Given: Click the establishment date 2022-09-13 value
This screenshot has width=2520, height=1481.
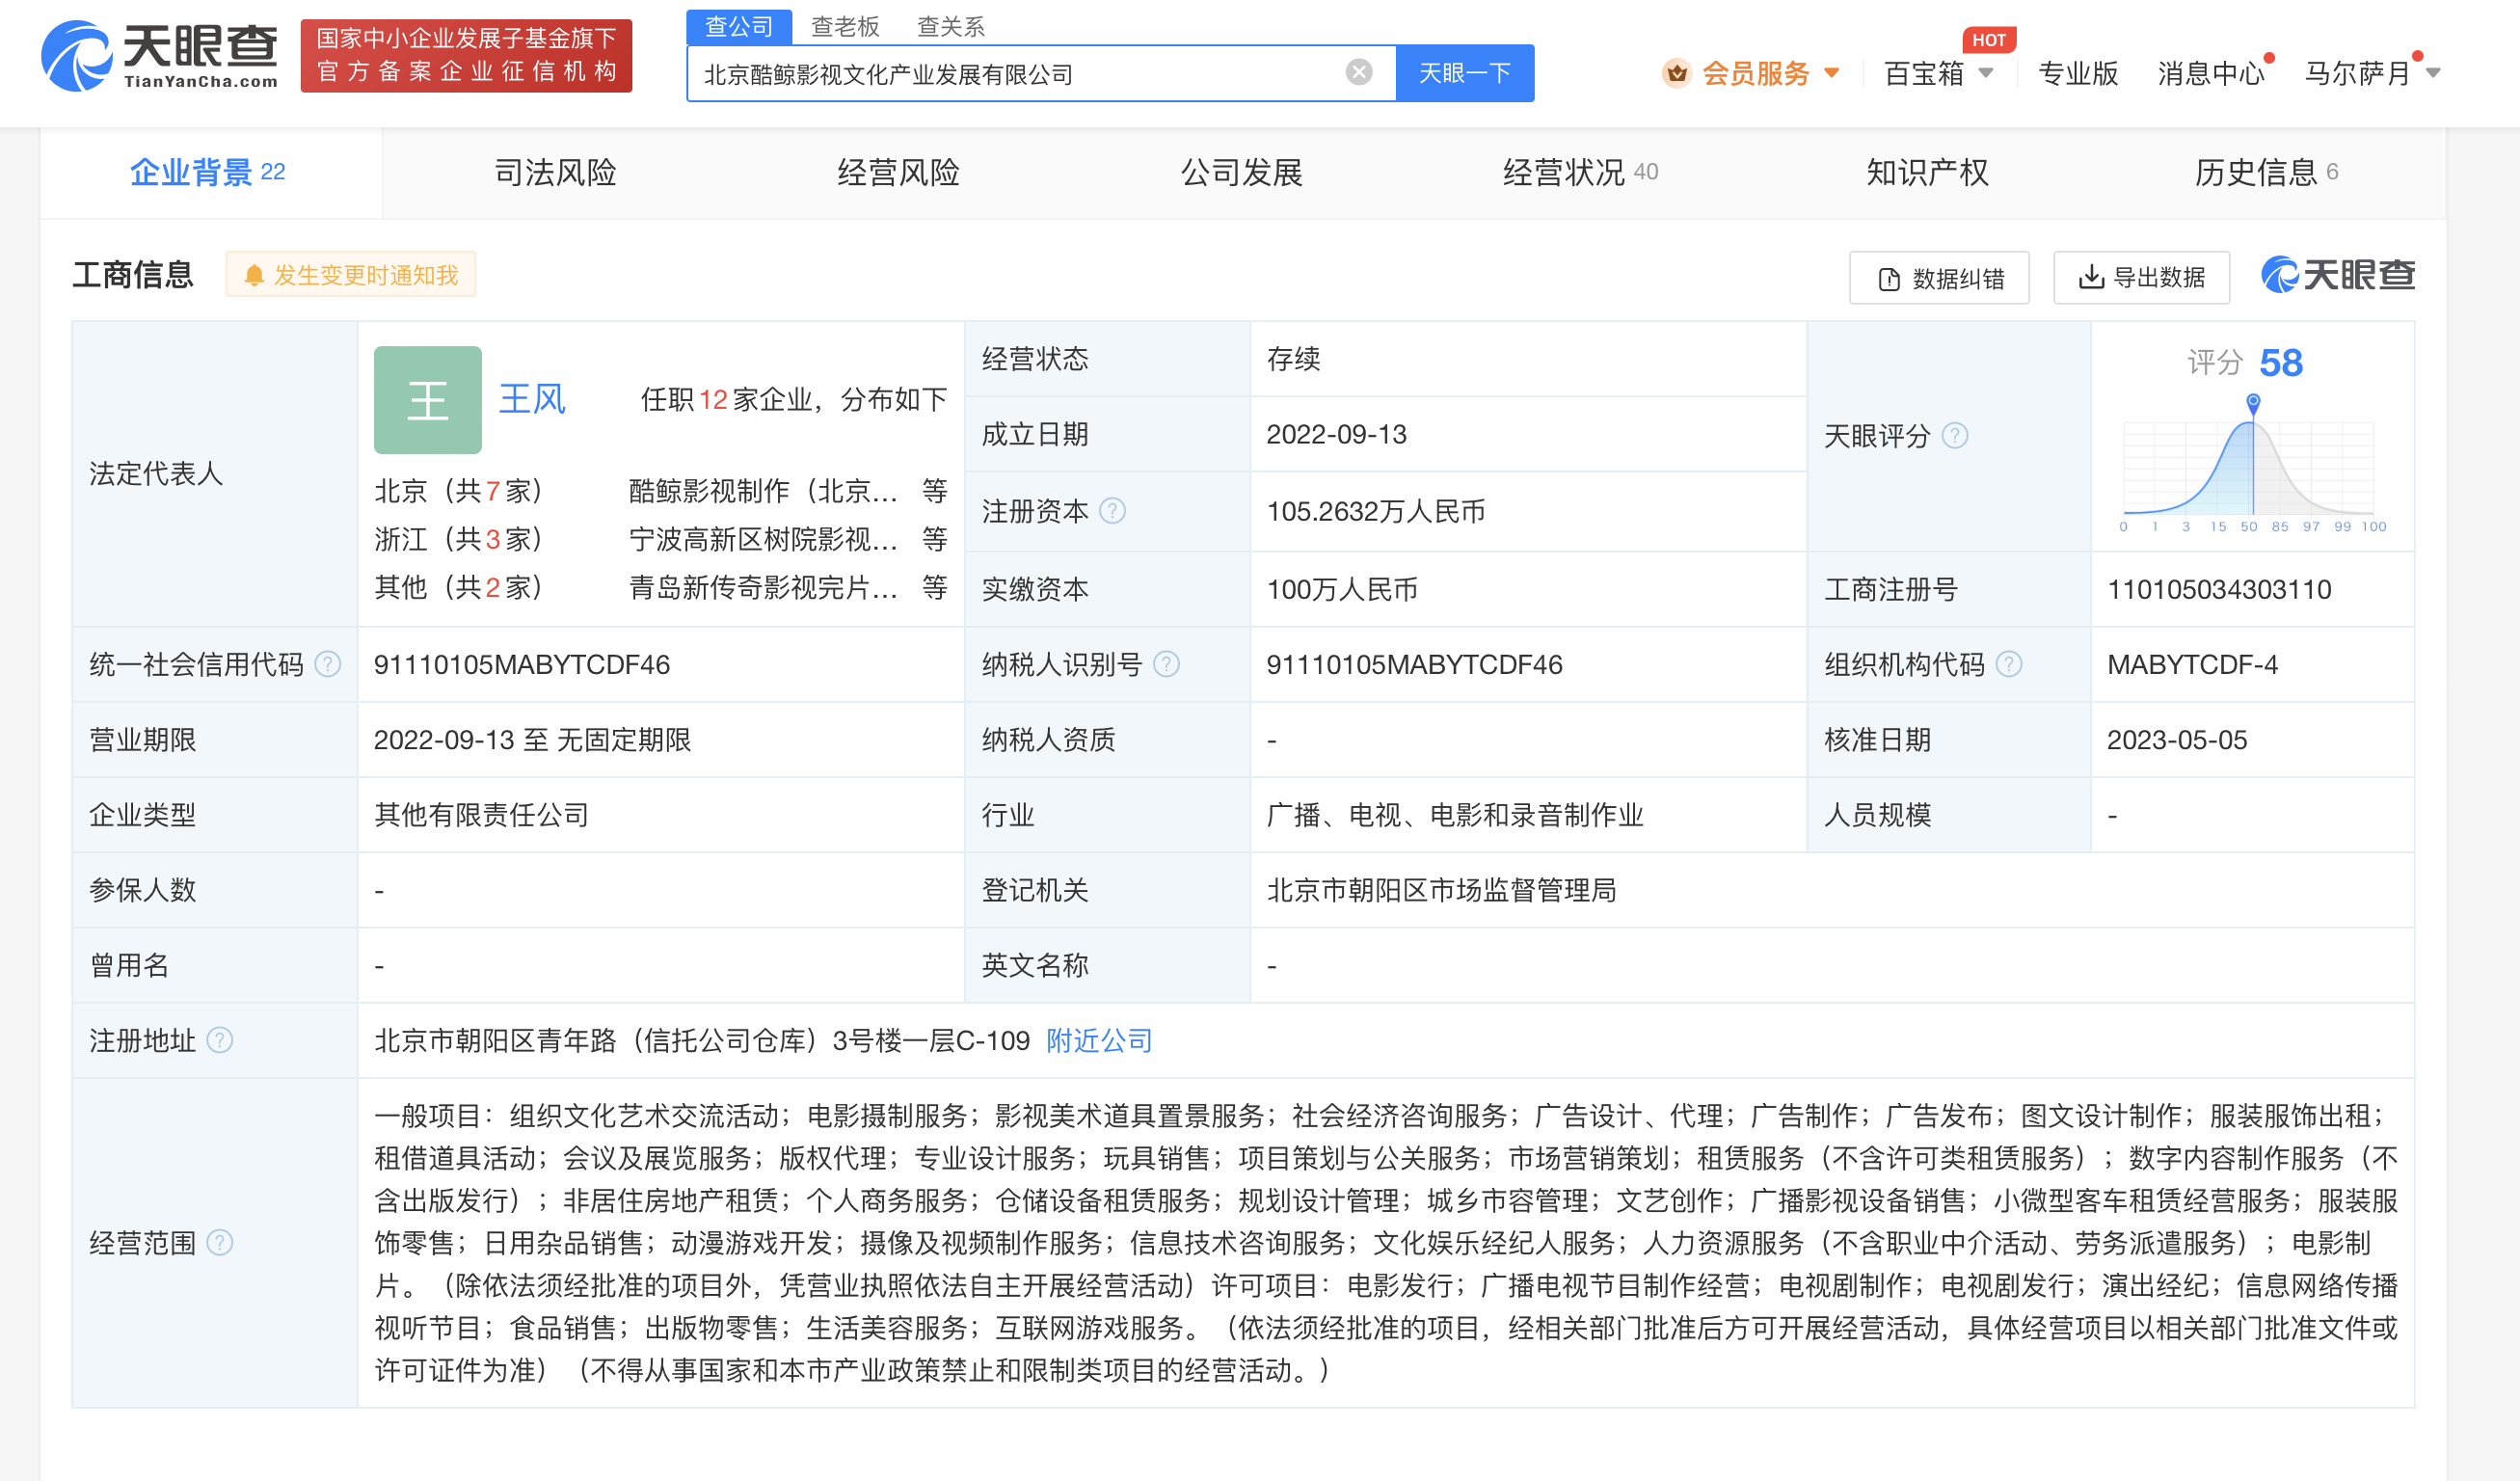Looking at the screenshot, I should [x=1336, y=434].
